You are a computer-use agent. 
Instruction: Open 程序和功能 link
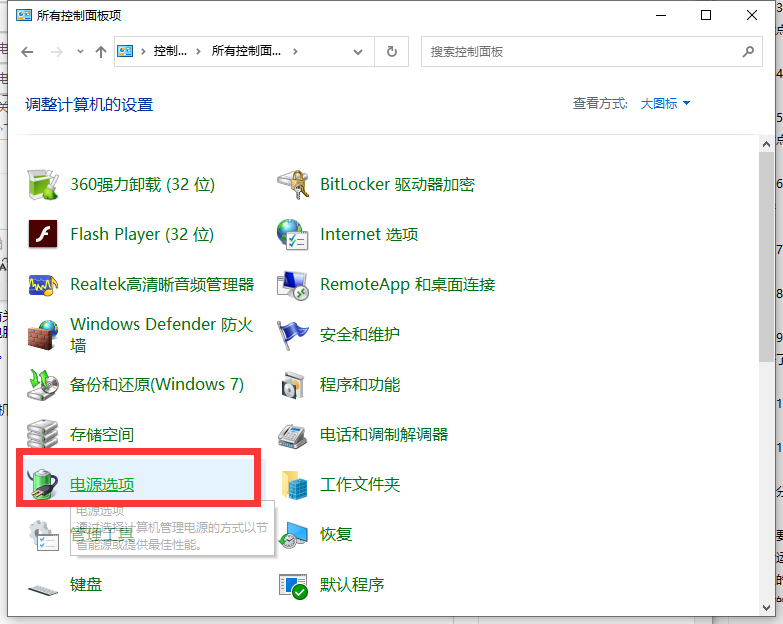(x=360, y=384)
